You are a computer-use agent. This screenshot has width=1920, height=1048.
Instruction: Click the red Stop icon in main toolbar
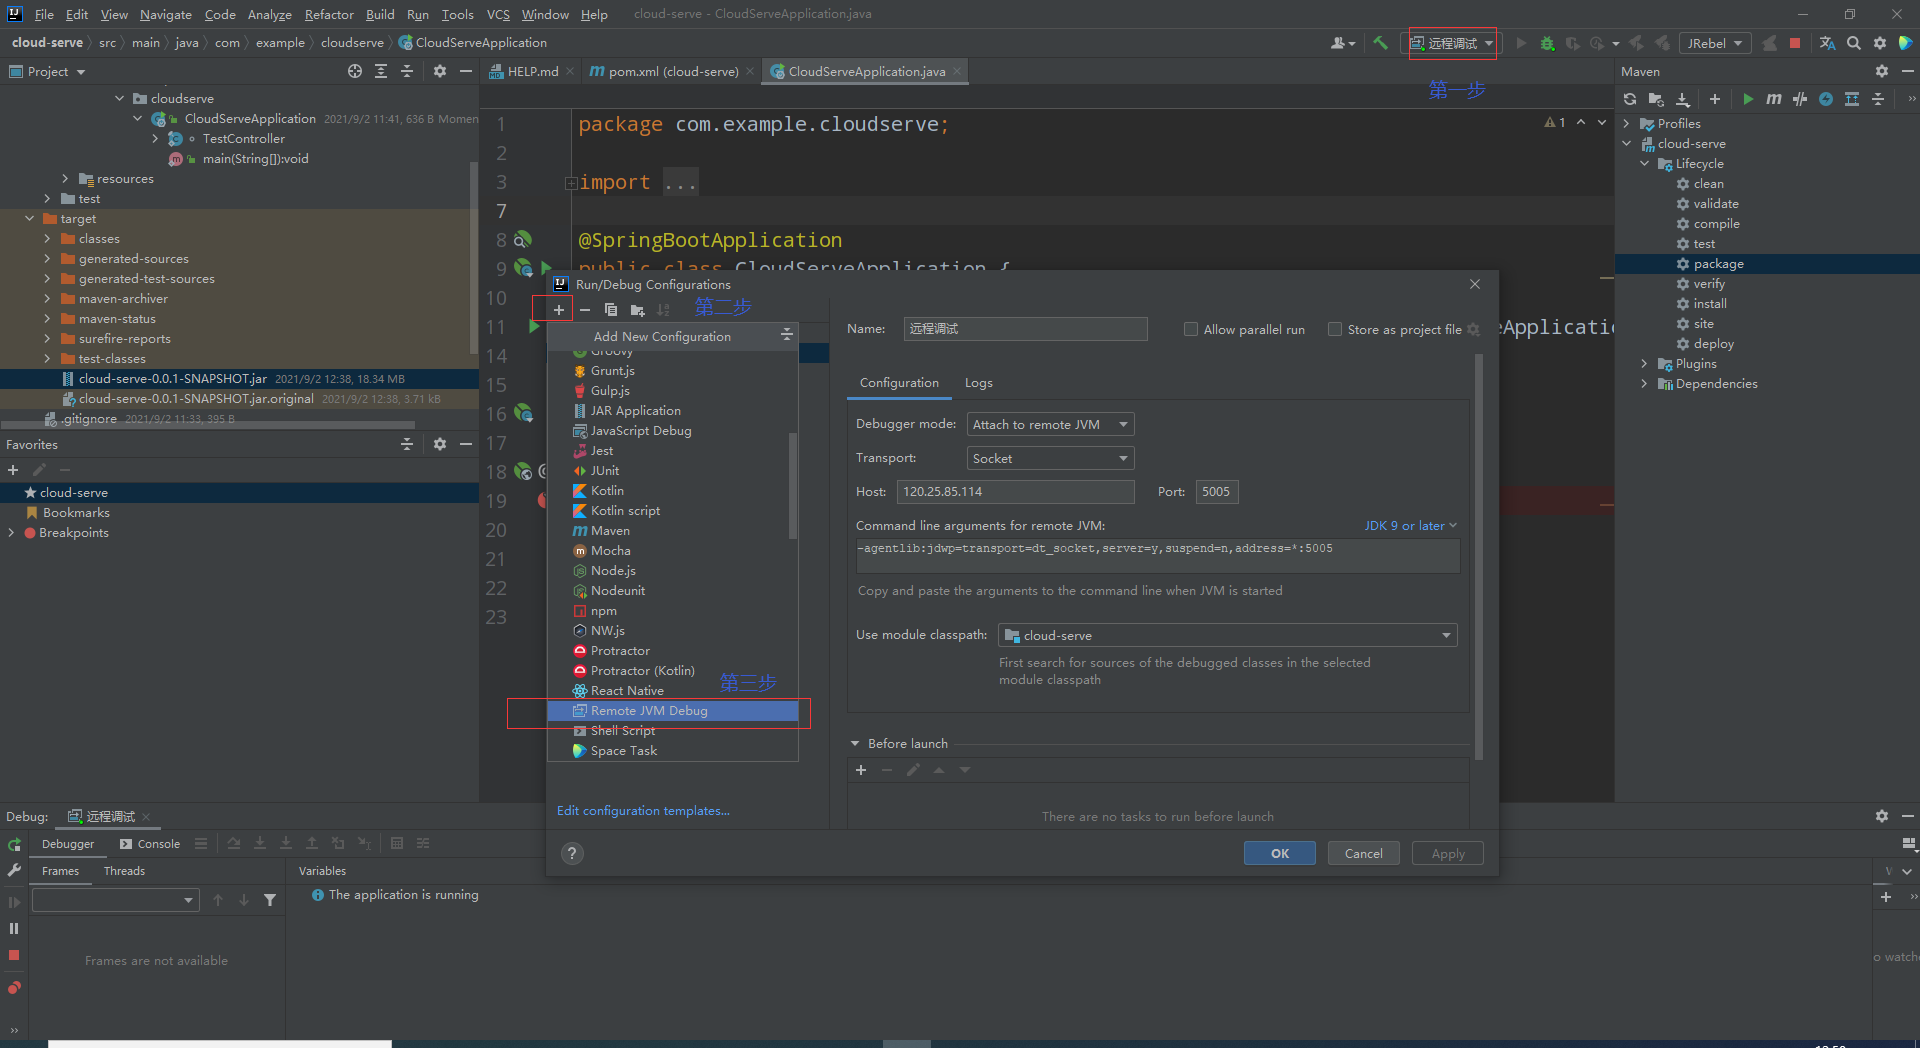(1795, 43)
